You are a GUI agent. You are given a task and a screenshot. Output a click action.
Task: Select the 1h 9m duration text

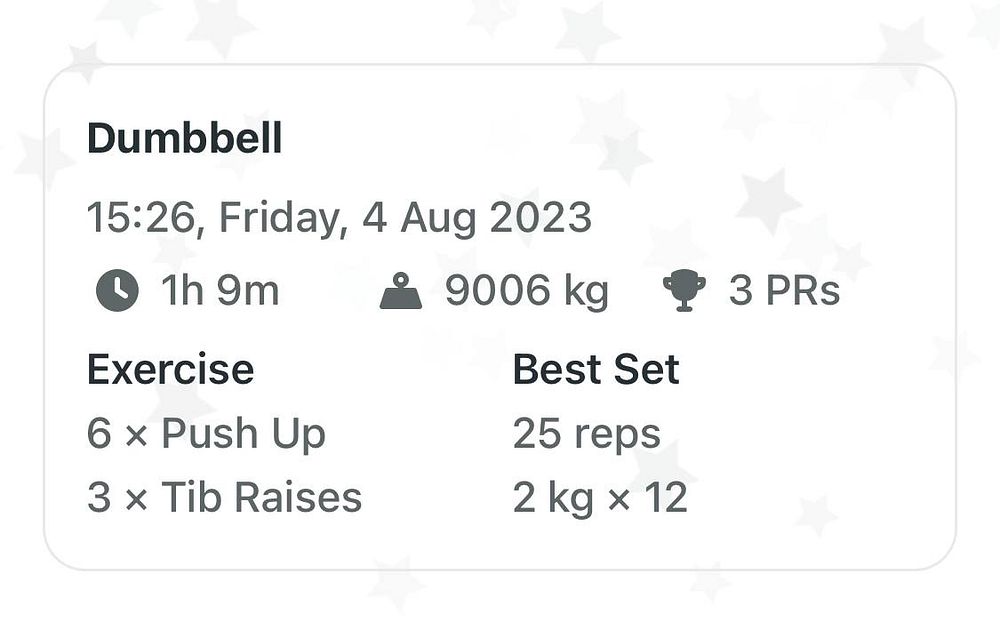[x=220, y=291]
